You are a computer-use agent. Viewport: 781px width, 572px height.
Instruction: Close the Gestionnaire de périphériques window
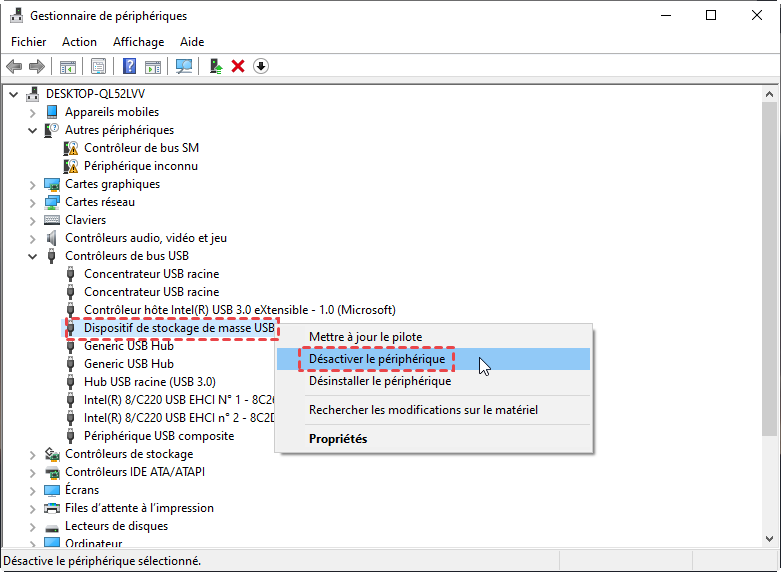(x=757, y=15)
